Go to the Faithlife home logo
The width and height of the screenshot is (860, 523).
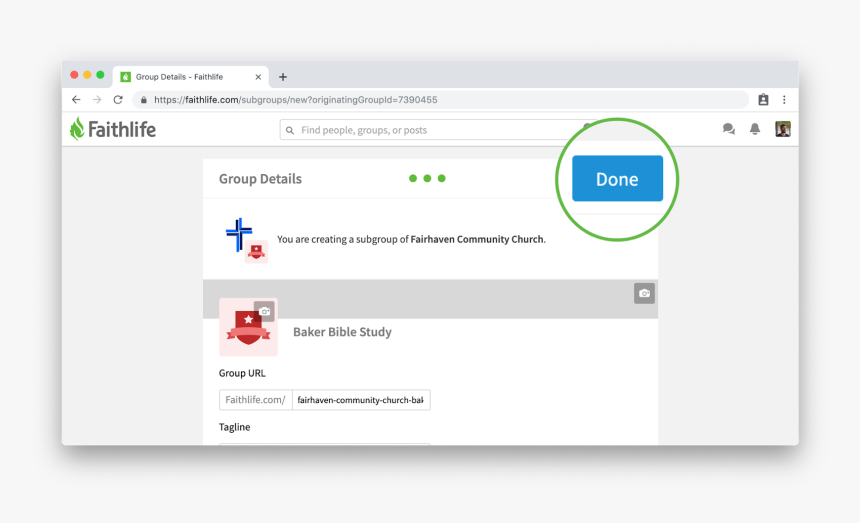[113, 129]
